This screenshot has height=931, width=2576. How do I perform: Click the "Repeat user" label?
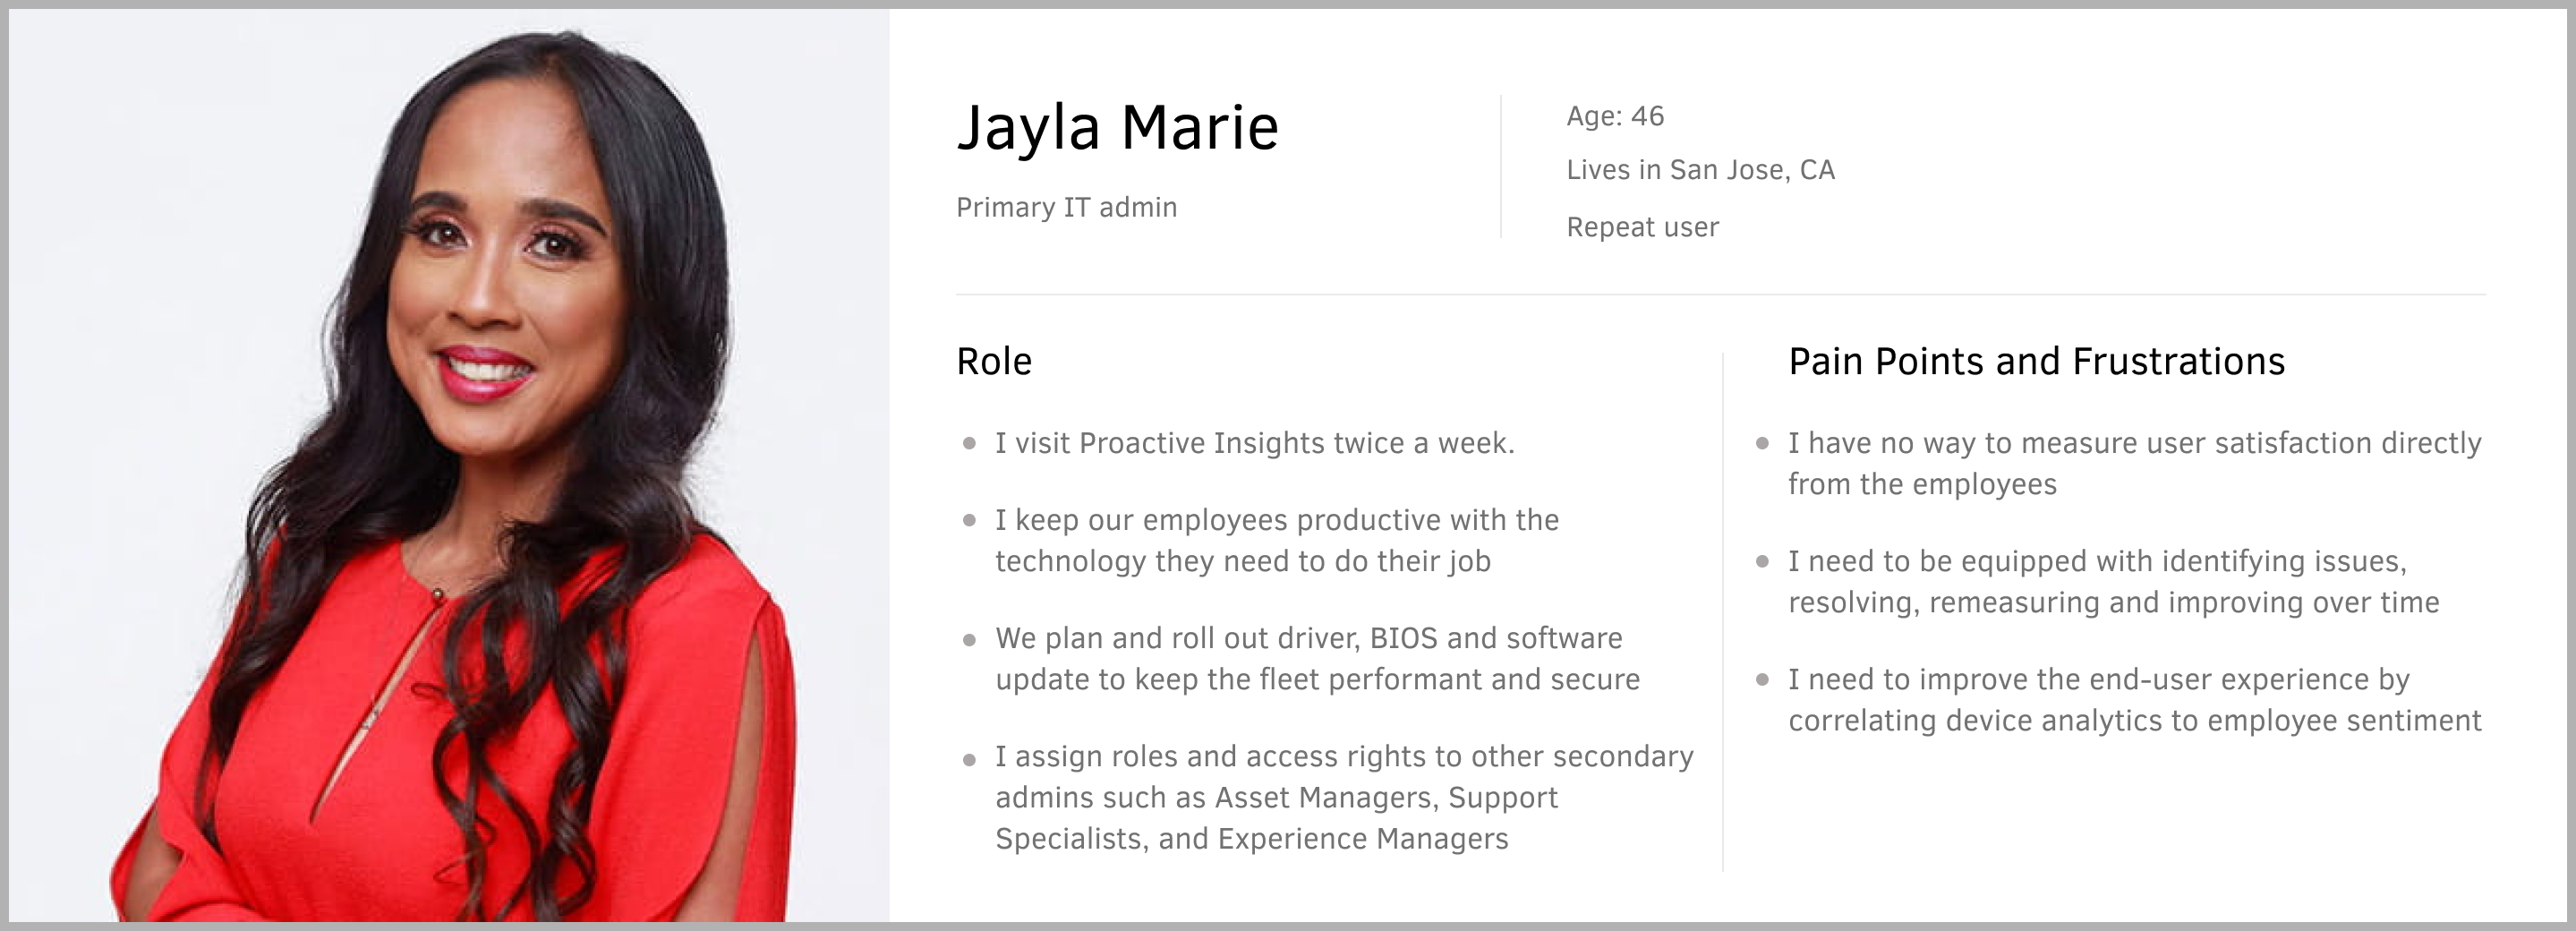point(1642,227)
